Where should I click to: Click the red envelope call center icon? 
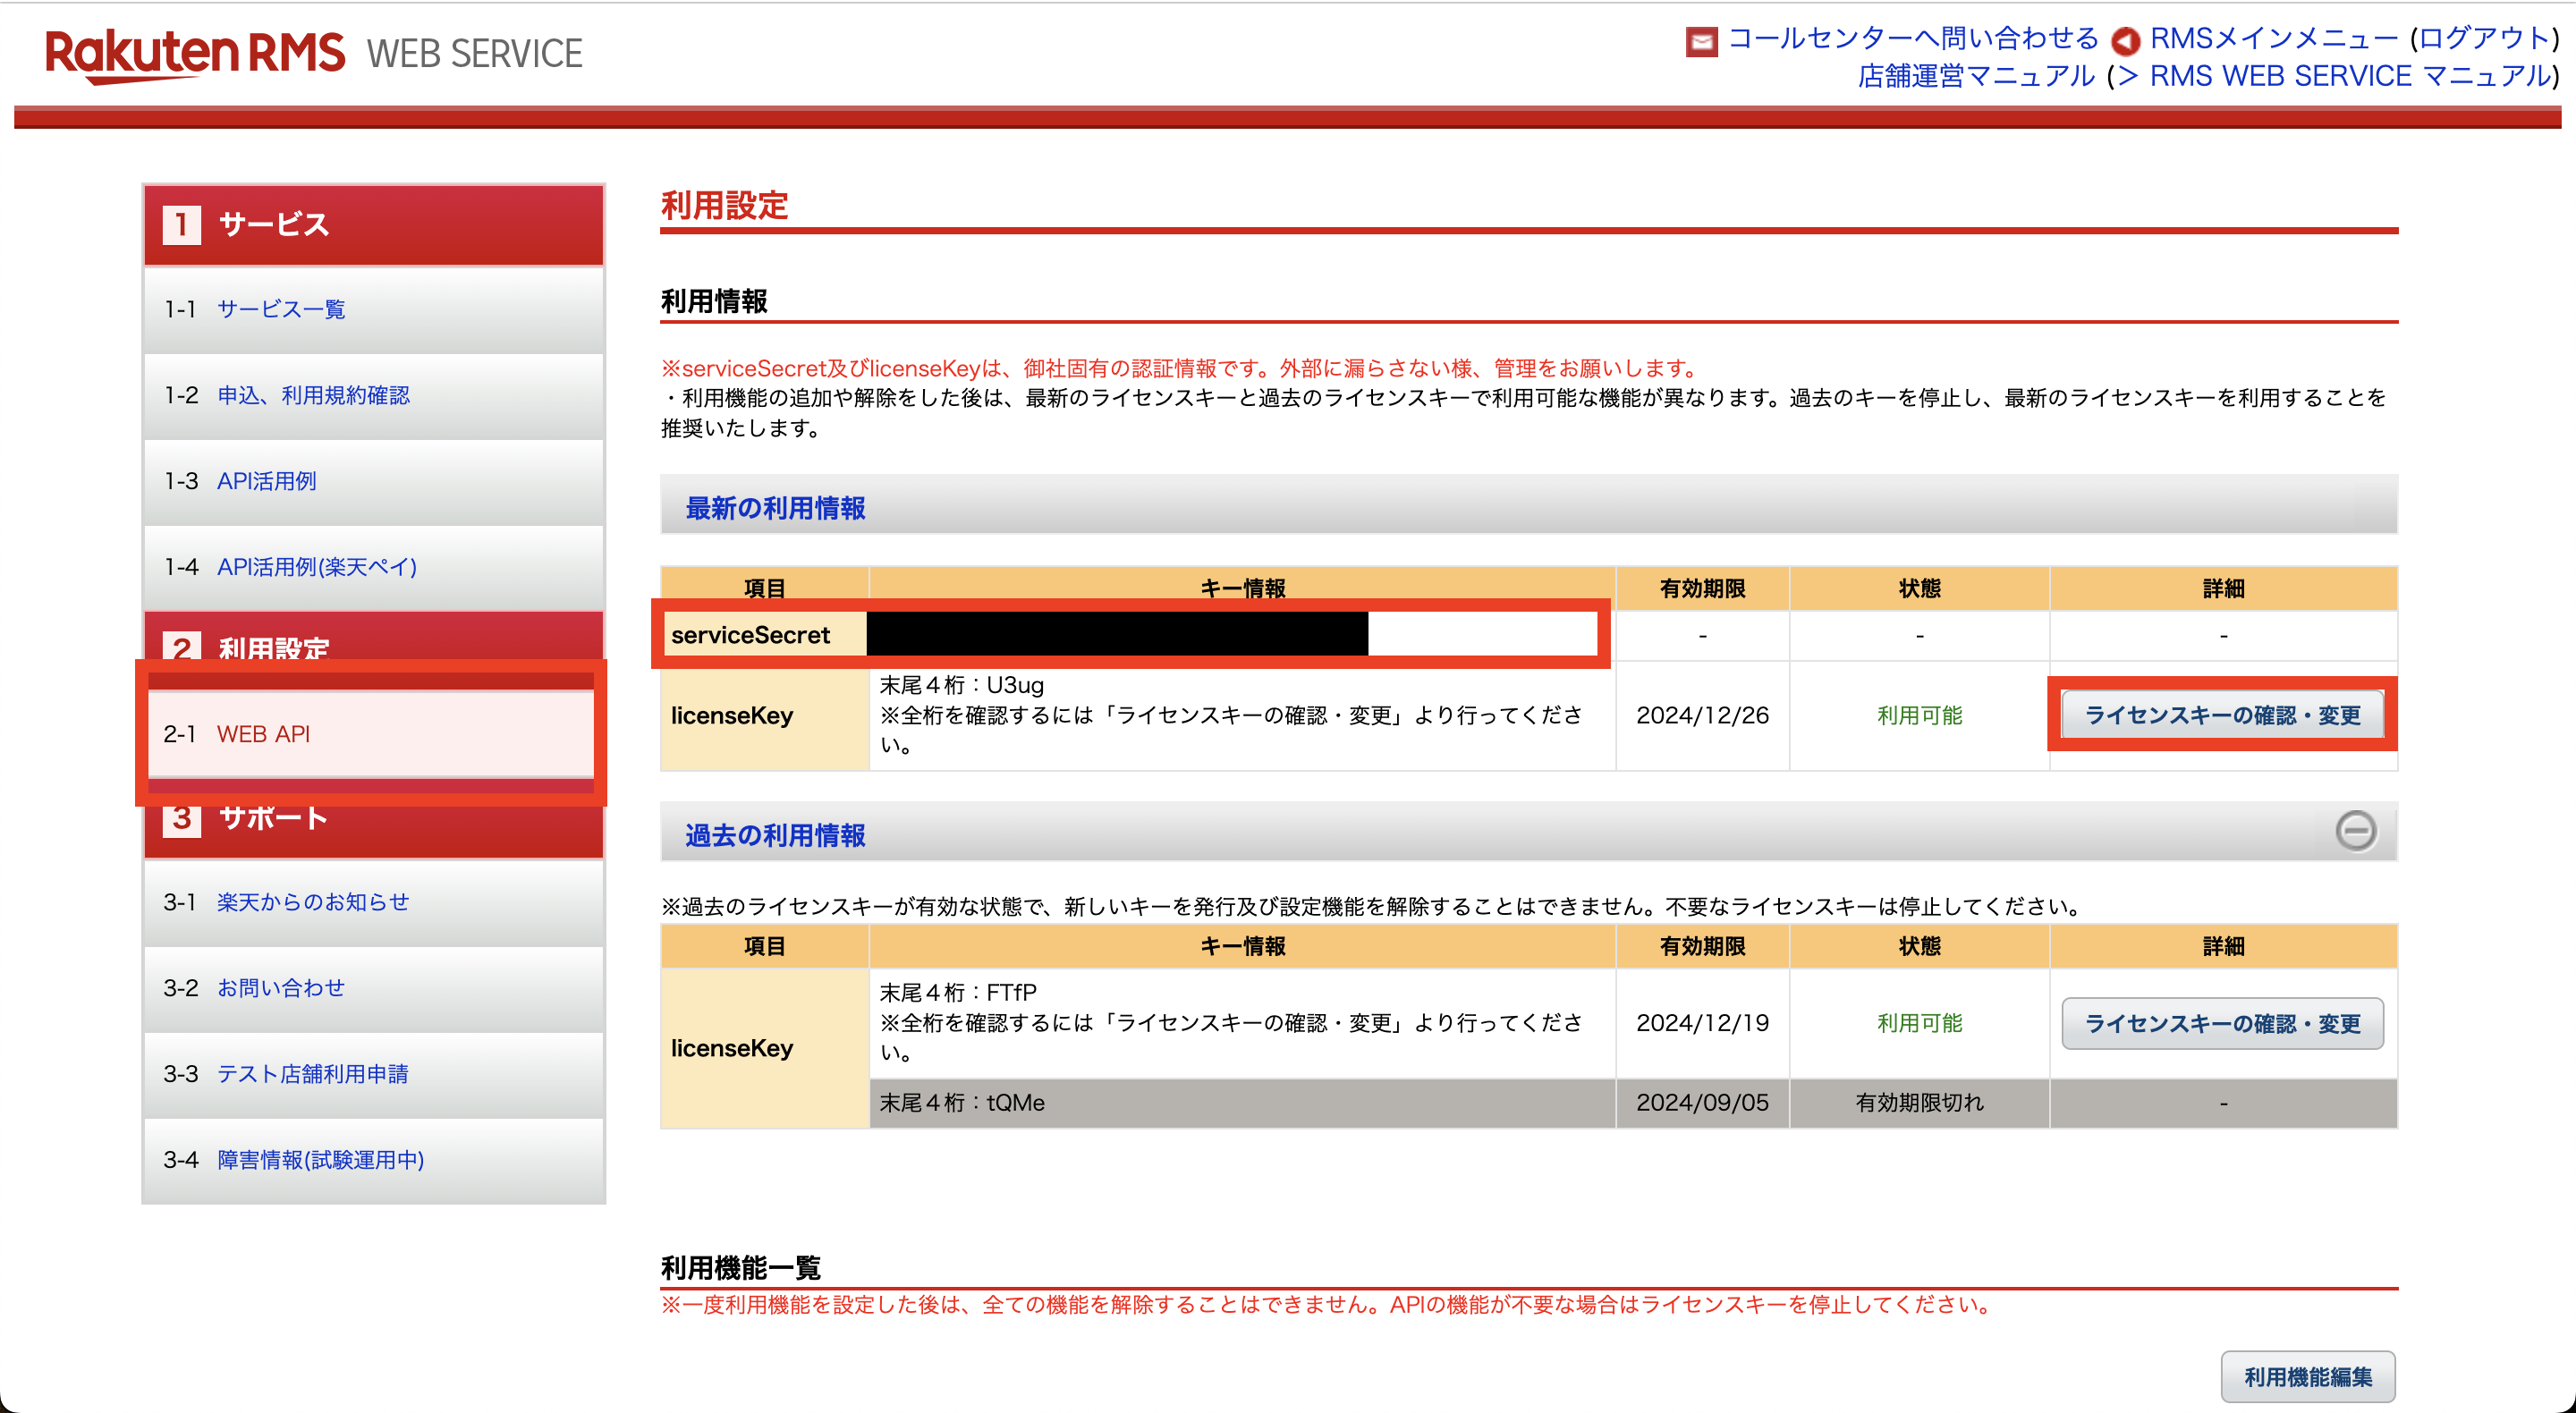(x=1700, y=41)
